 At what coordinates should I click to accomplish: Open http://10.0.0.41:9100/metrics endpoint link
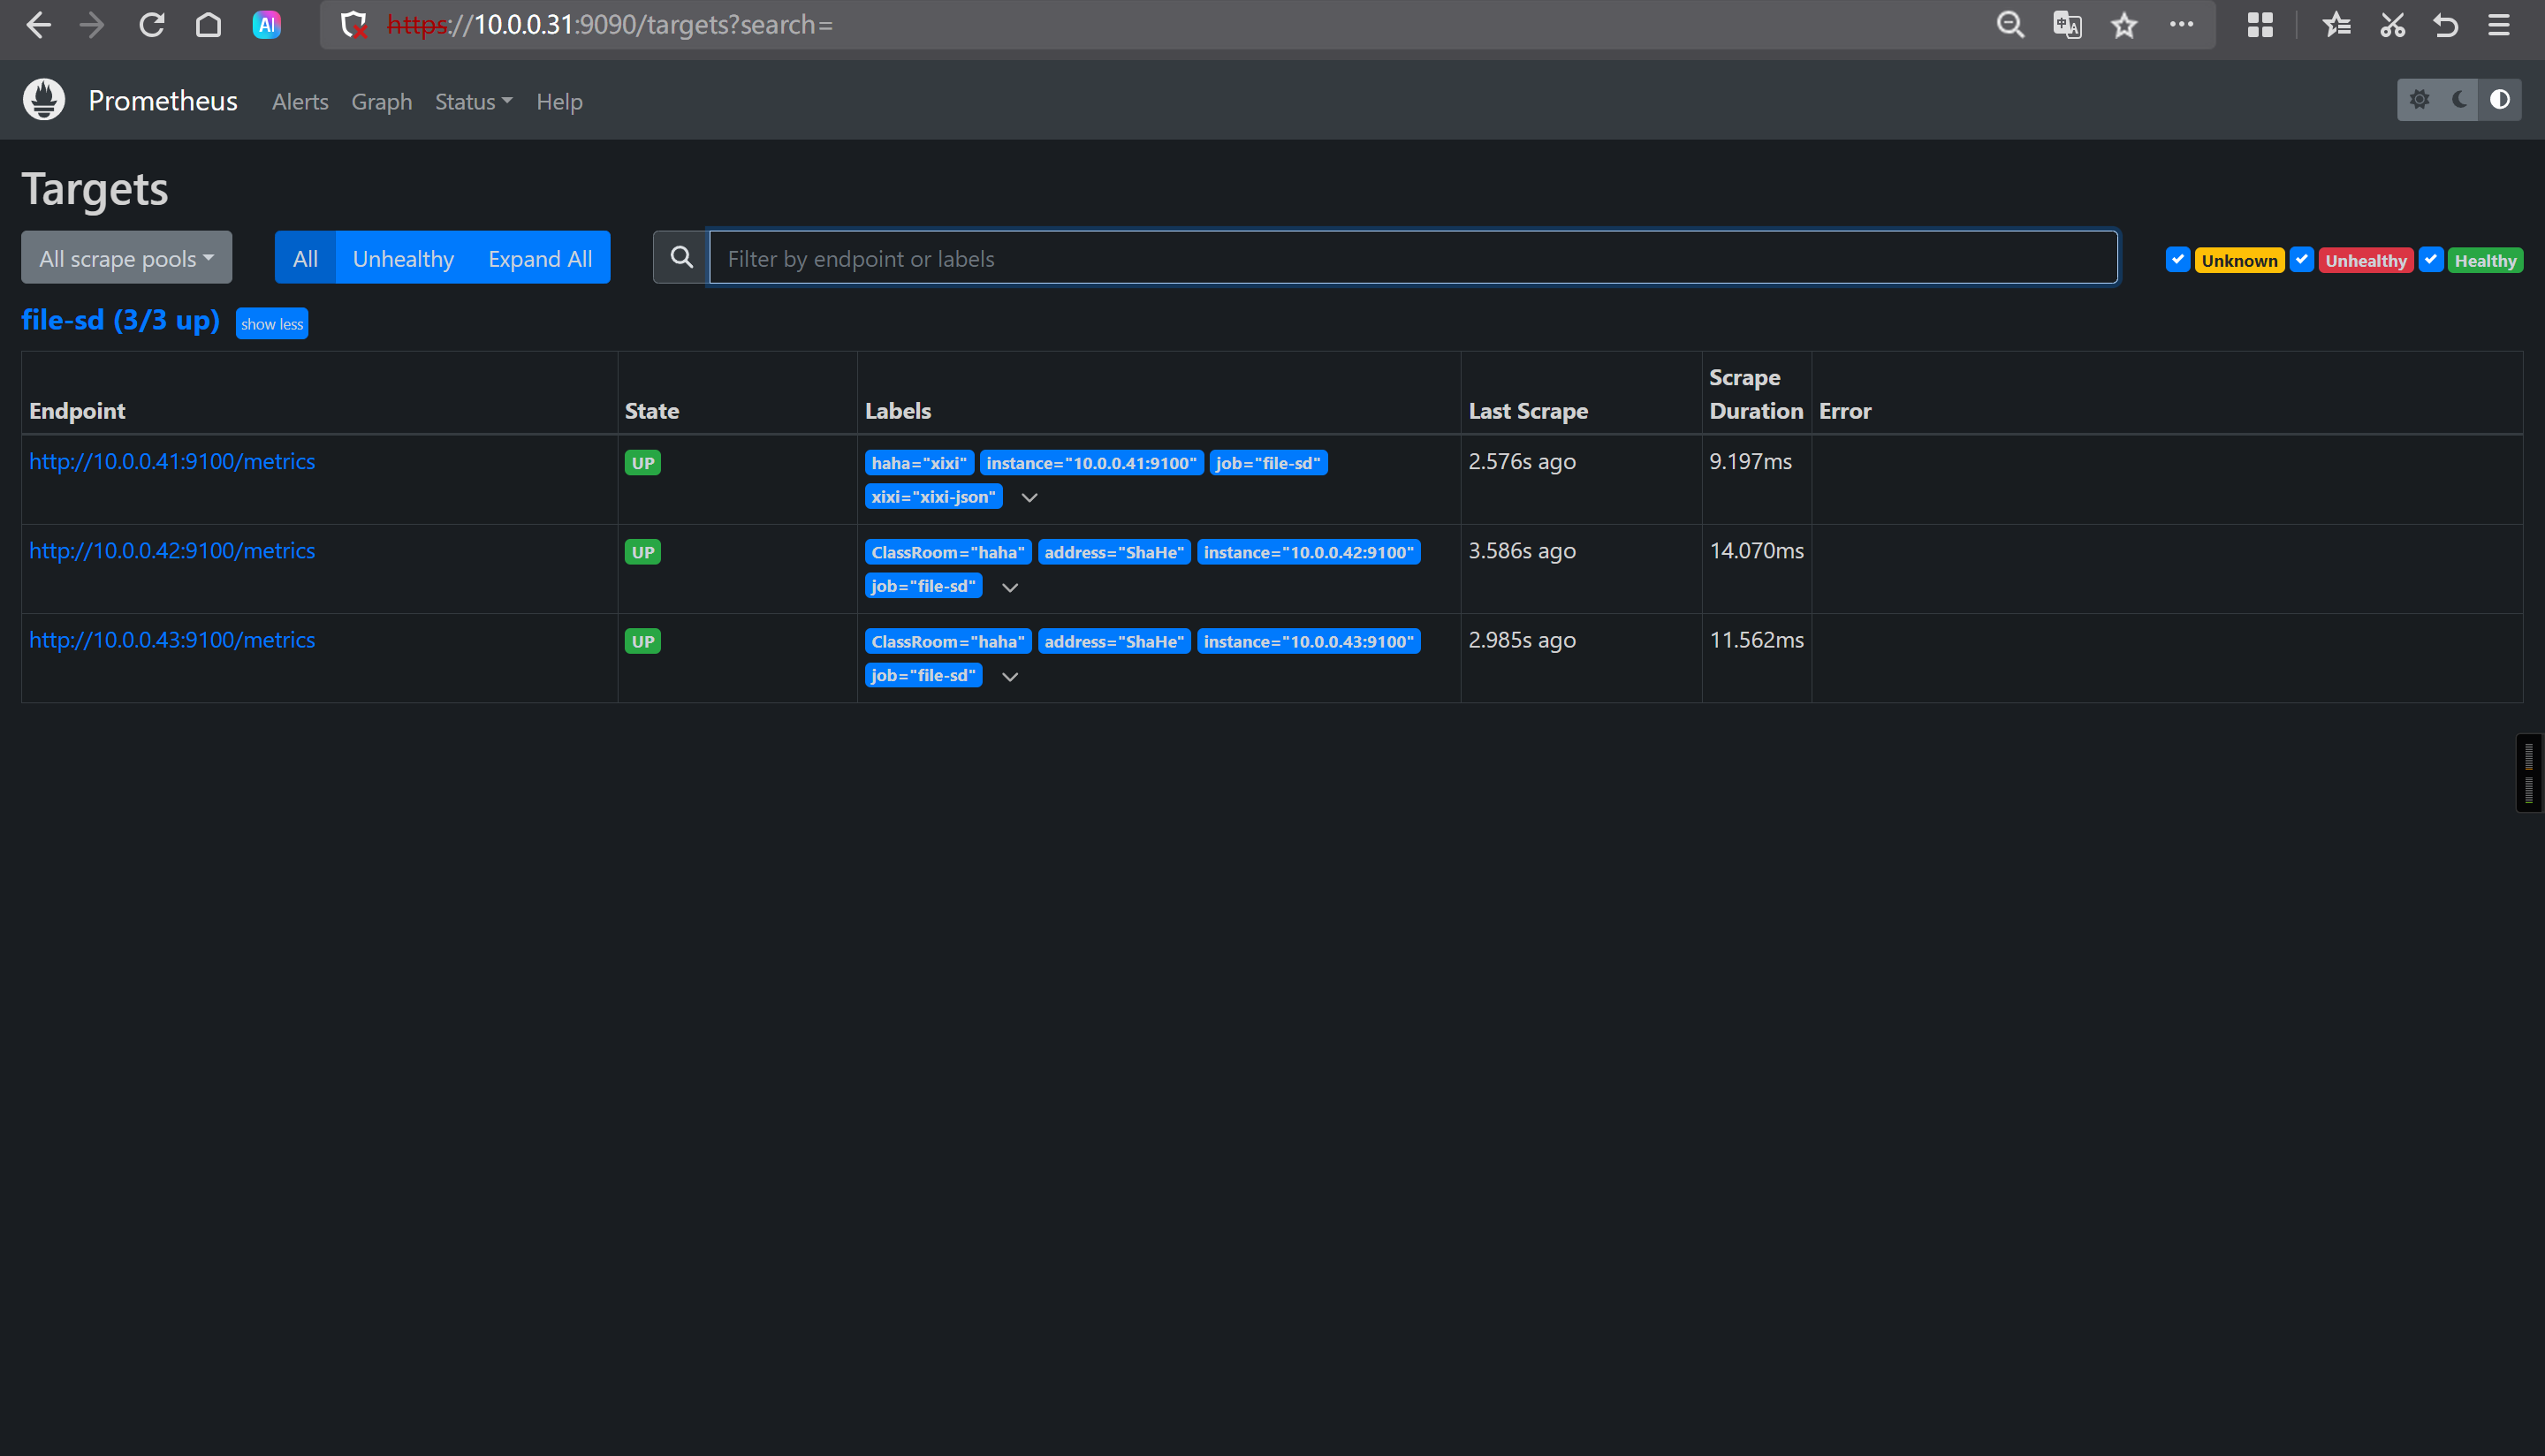click(x=172, y=461)
